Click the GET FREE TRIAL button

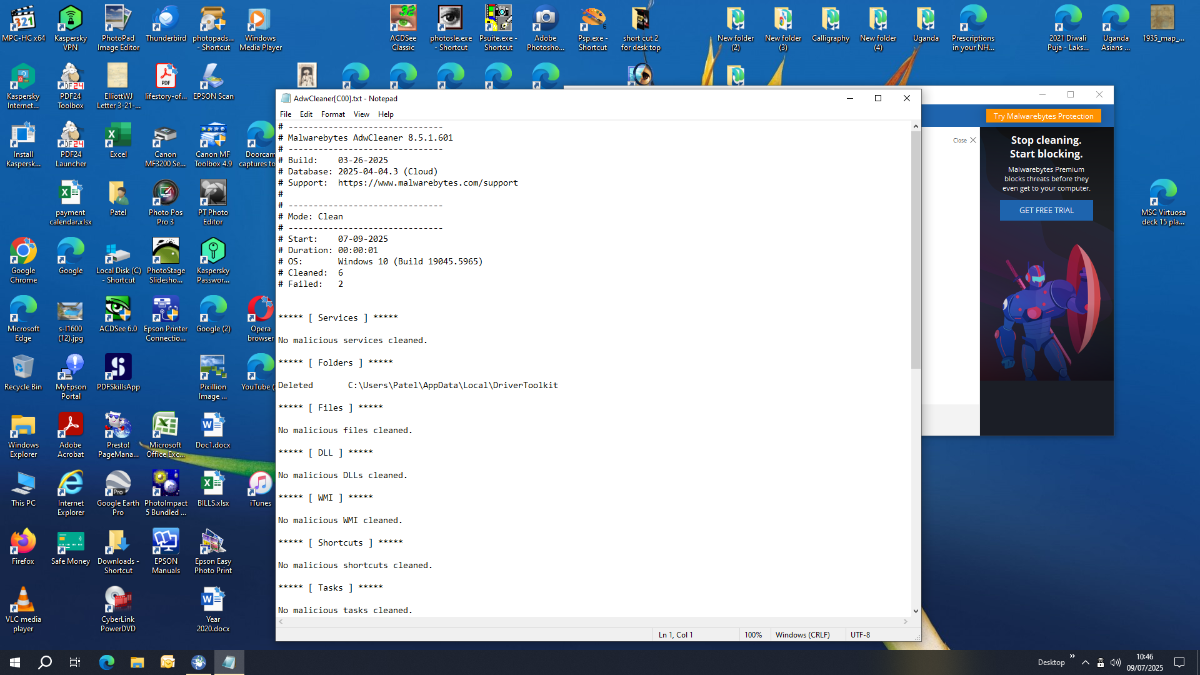pyautogui.click(x=1046, y=210)
